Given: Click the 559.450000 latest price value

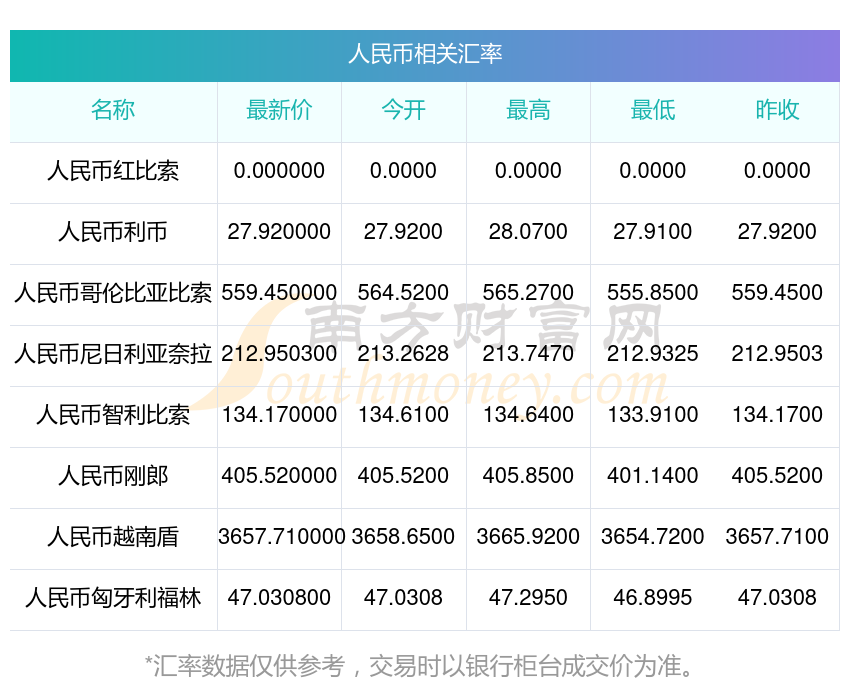Looking at the screenshot, I should (279, 293).
